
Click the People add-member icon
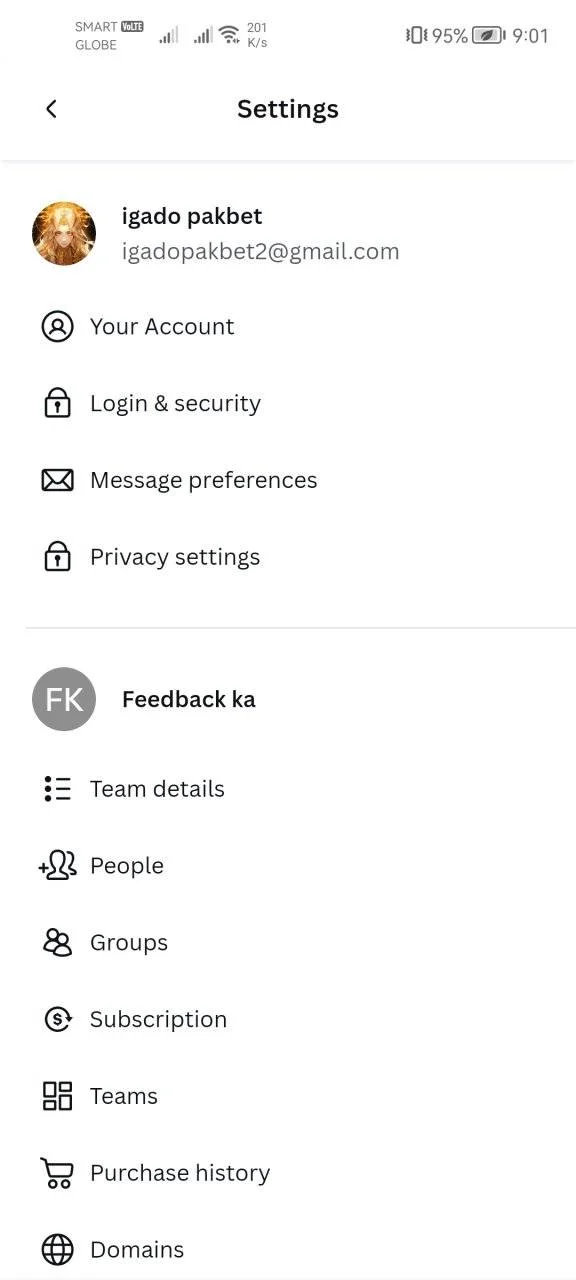[x=57, y=866]
